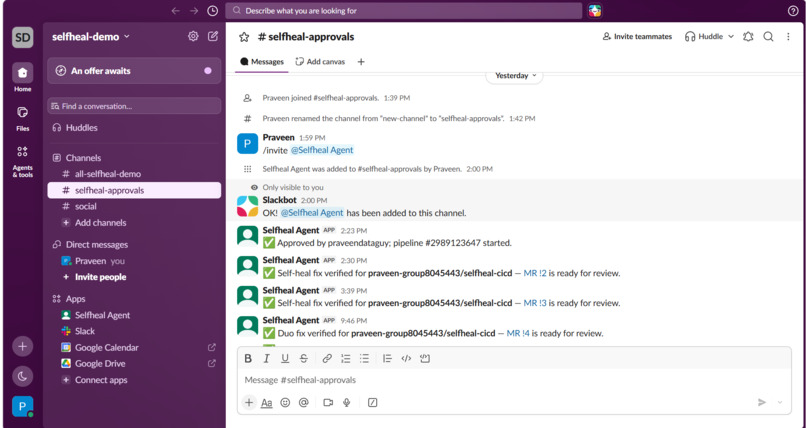Image resolution: width=806 pixels, height=428 pixels.
Task: Click the top search bar
Action: [x=404, y=11]
